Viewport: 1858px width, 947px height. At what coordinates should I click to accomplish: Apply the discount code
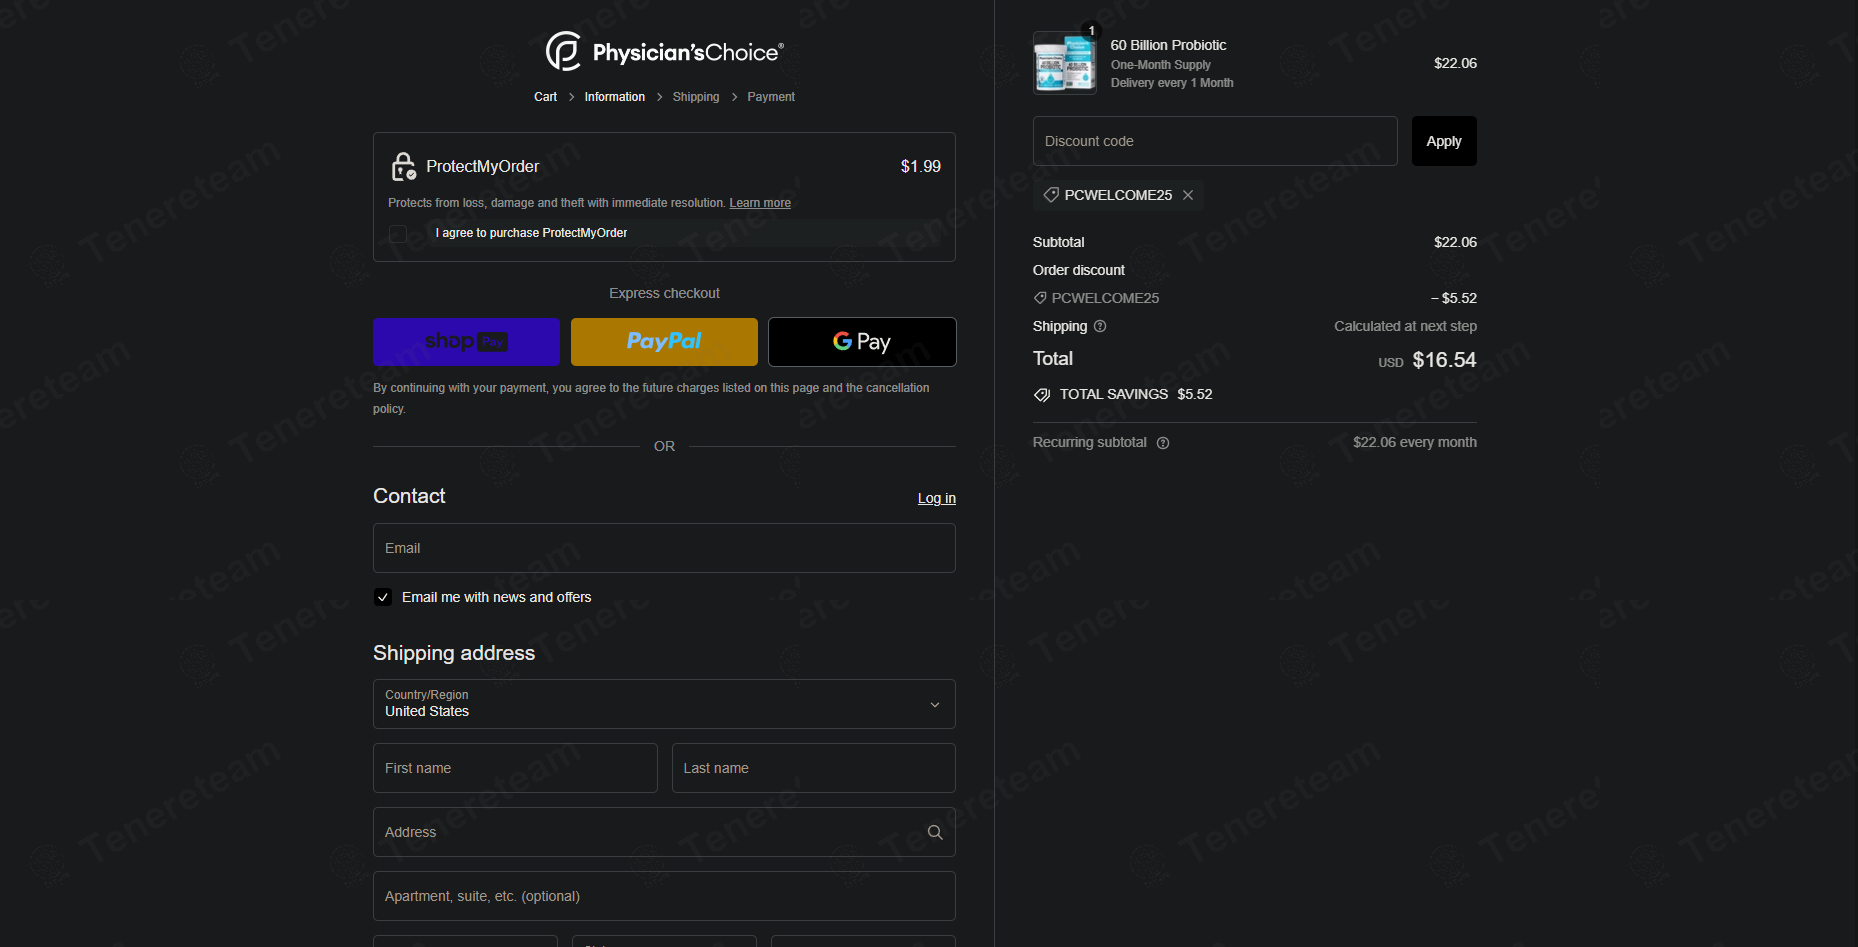(x=1444, y=141)
